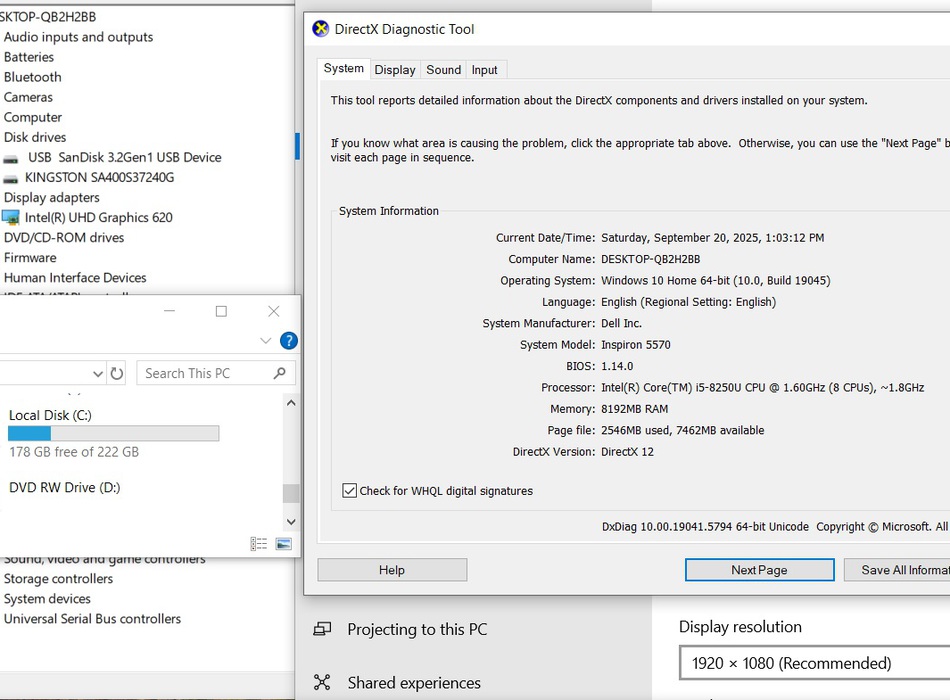Expand the ribbon with the chevron arrow

click(265, 341)
